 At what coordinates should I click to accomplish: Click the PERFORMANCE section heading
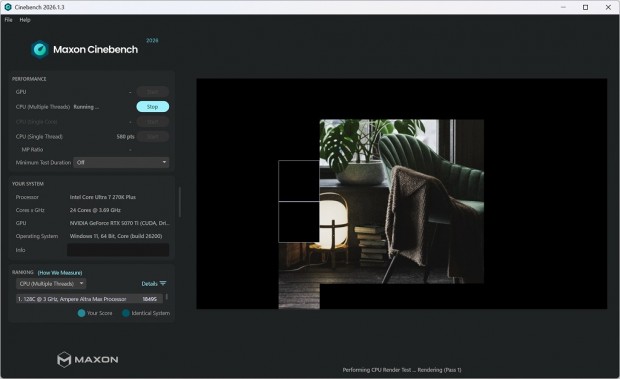pos(29,79)
